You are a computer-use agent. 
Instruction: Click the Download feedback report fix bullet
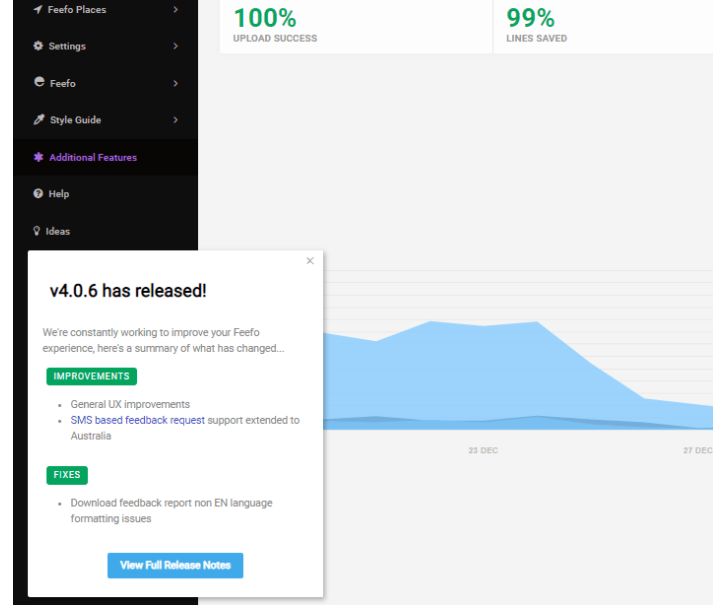point(172,510)
